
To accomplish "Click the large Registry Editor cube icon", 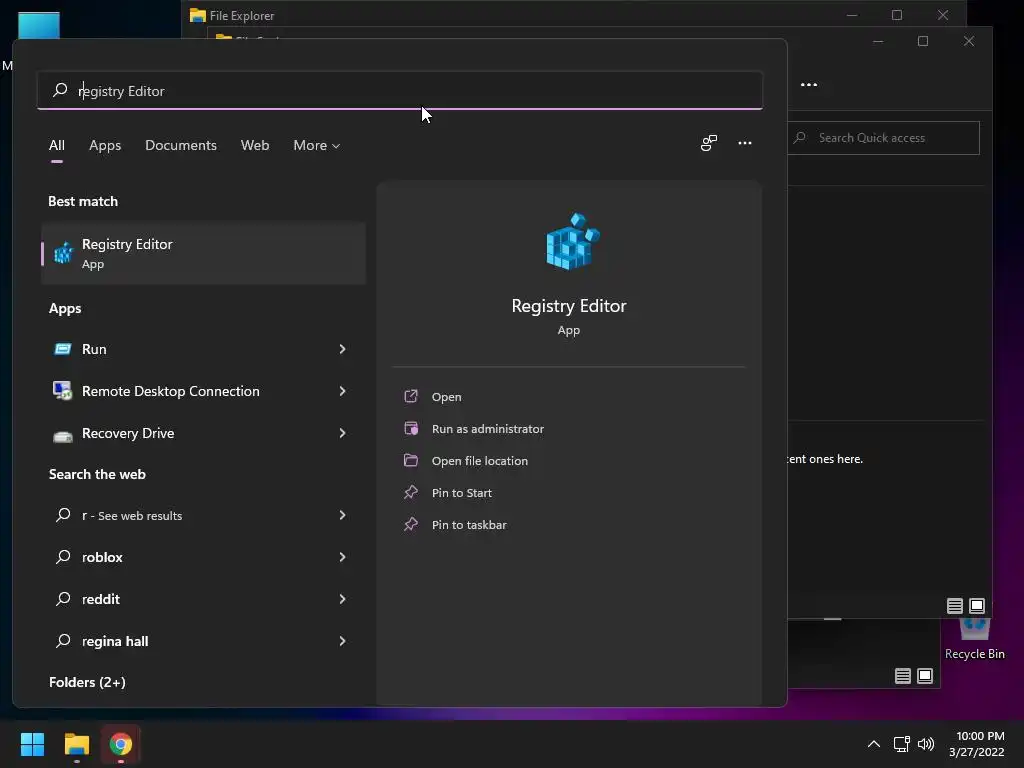I will pos(573,241).
